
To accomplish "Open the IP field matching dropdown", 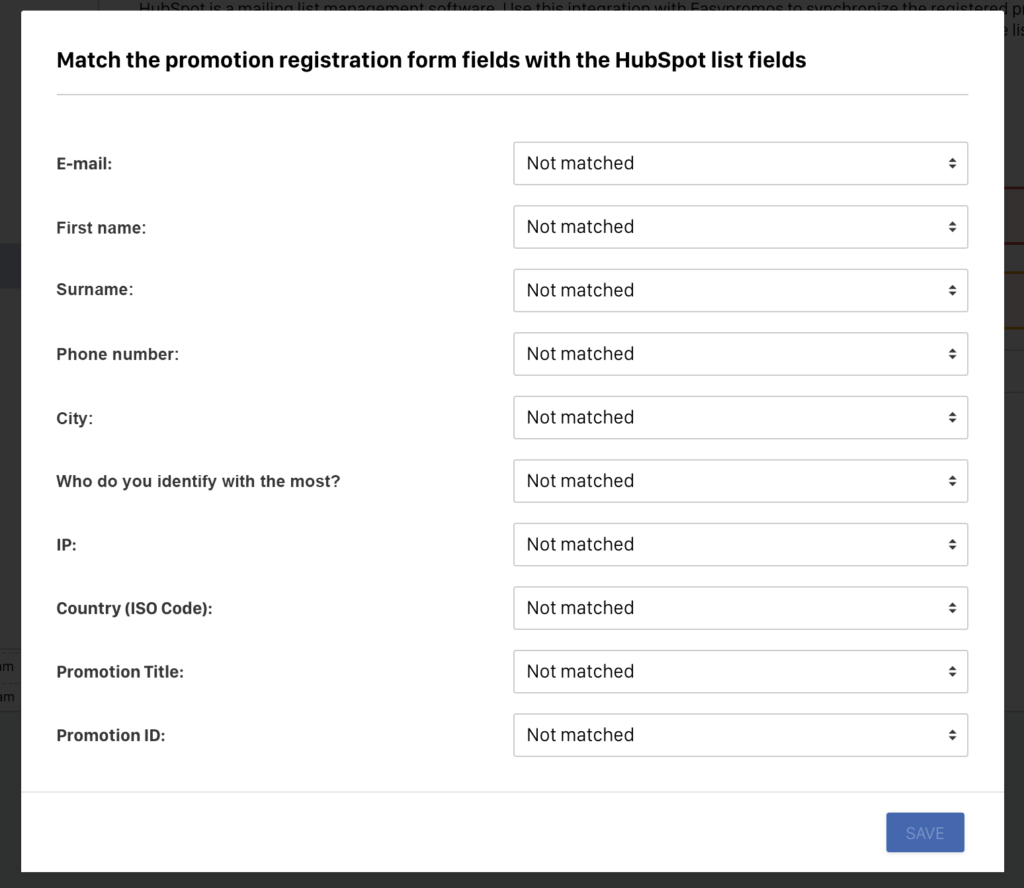I will click(740, 544).
